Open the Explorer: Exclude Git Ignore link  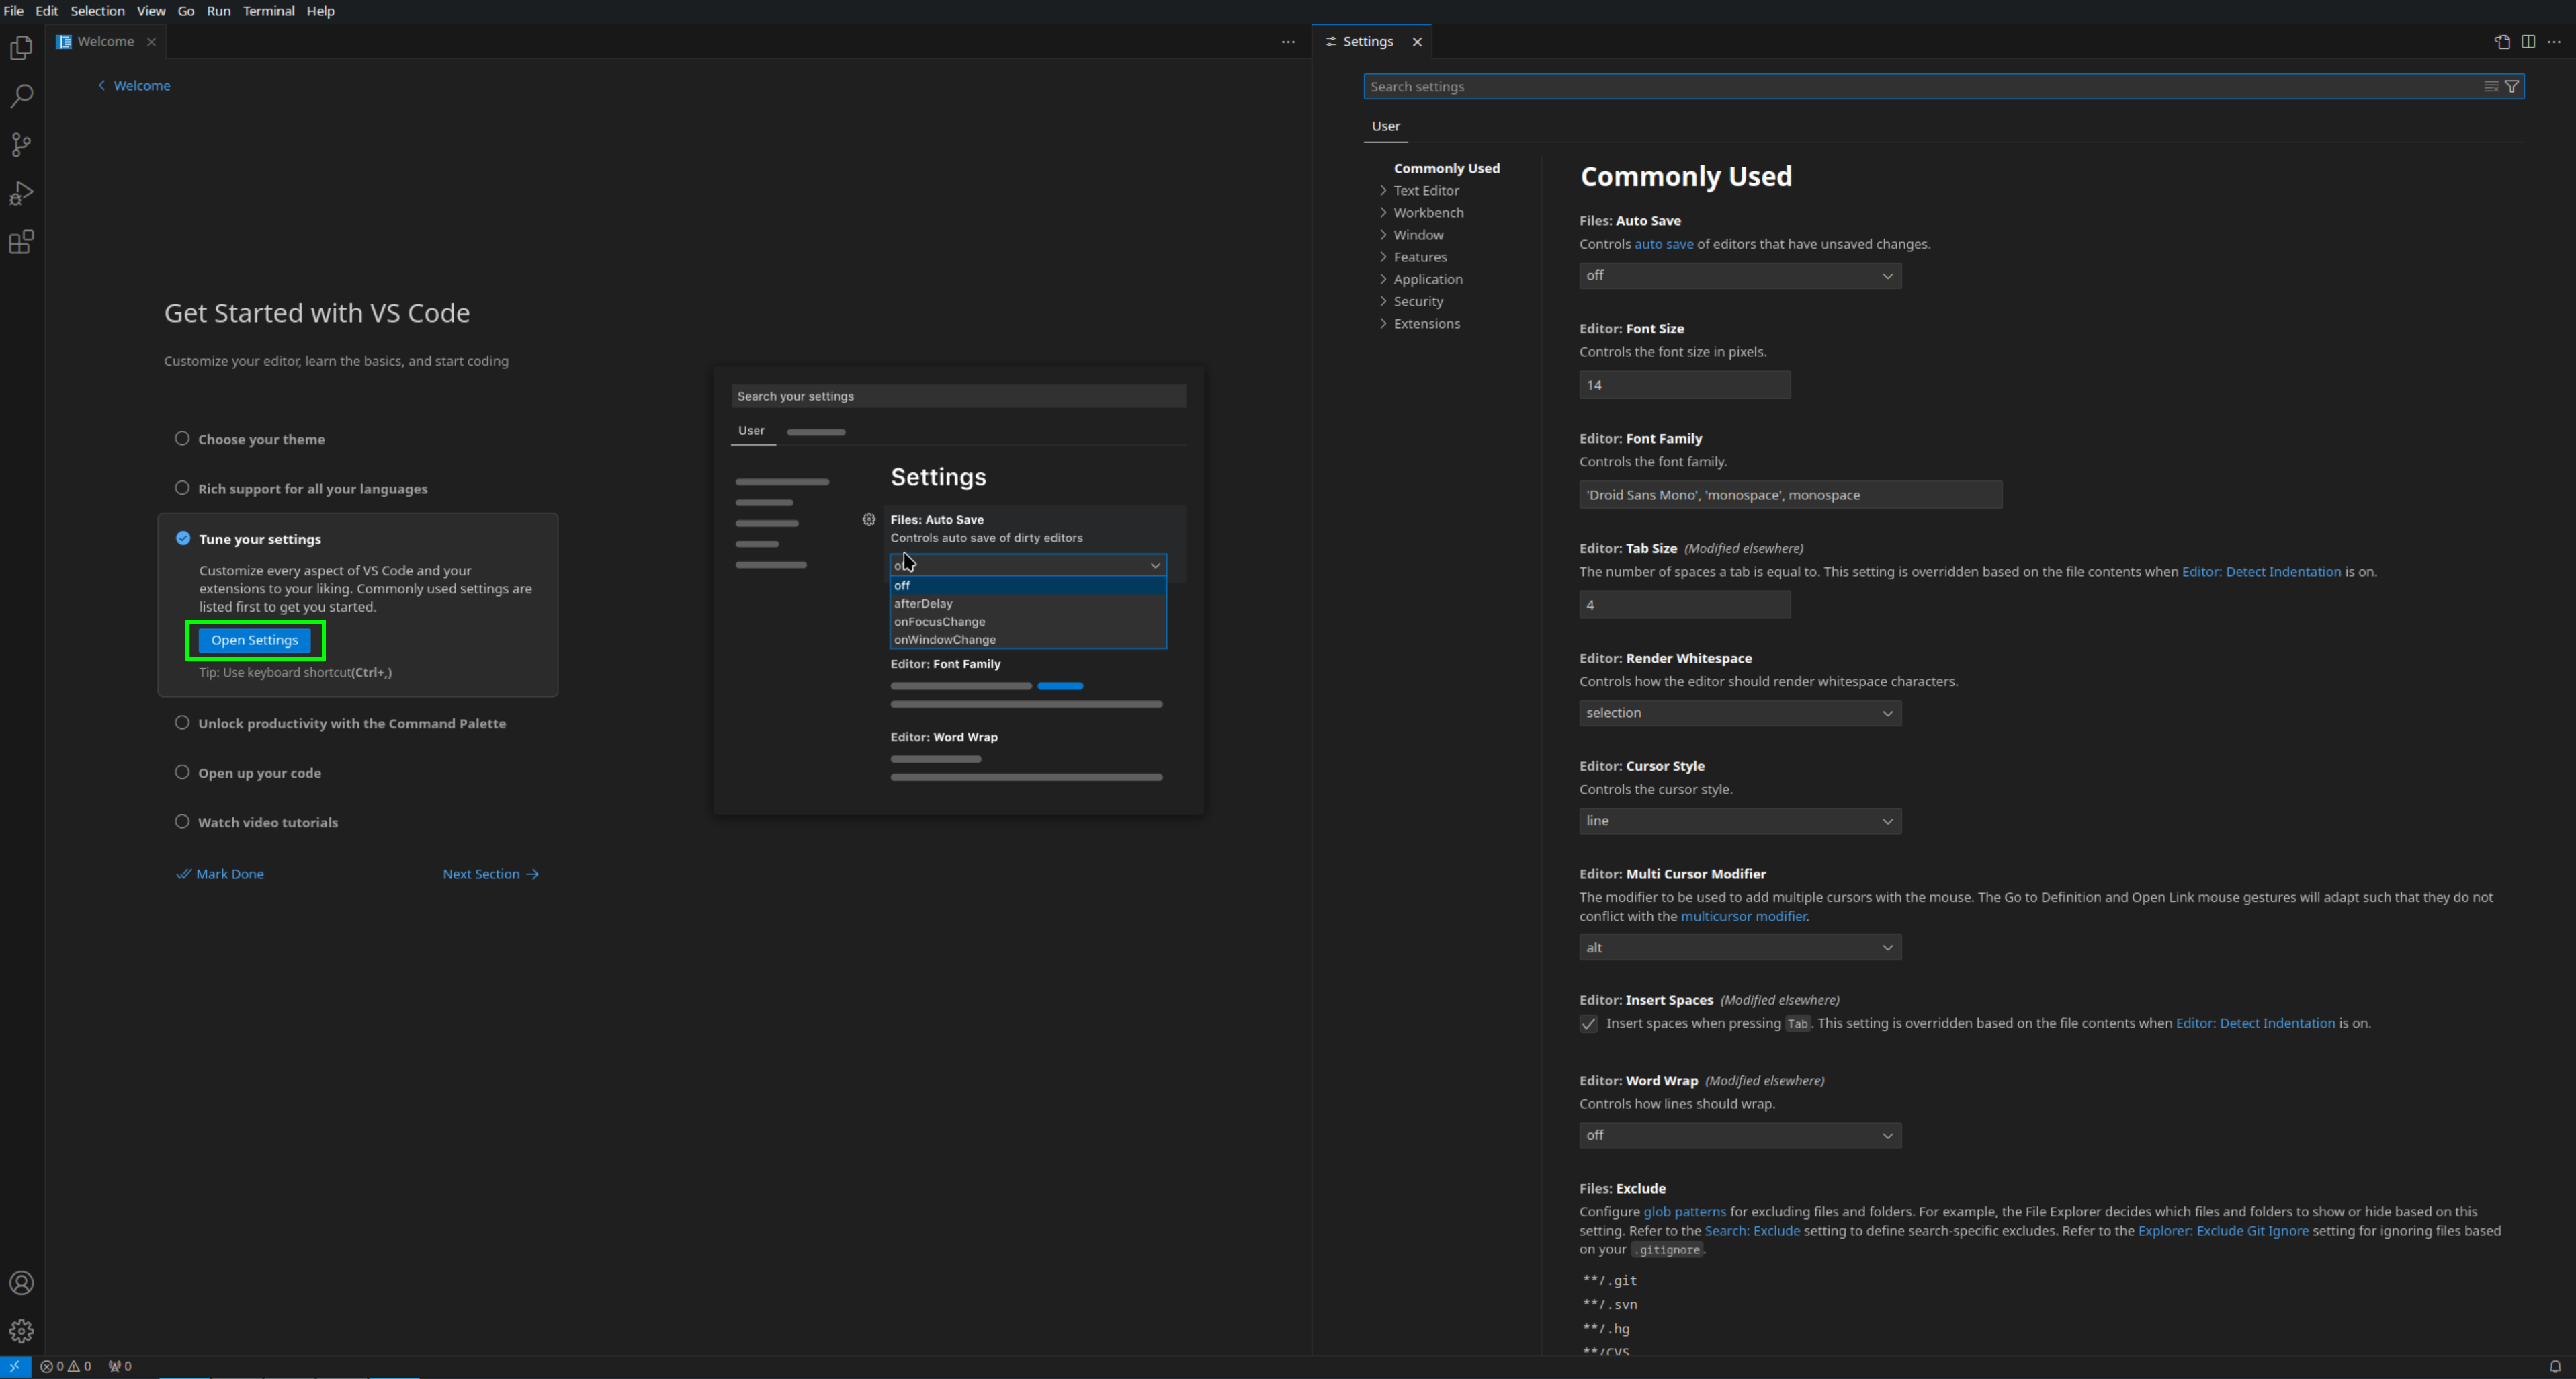2223,1231
